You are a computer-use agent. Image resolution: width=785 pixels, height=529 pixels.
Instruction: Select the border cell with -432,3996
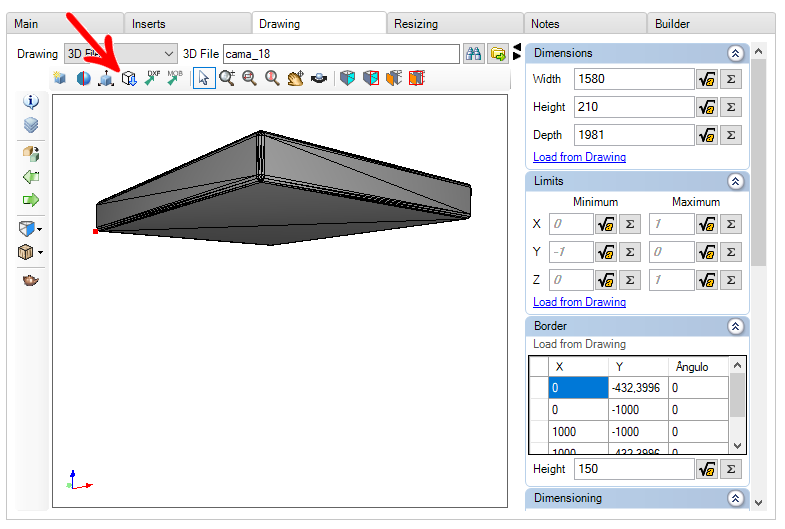638,388
